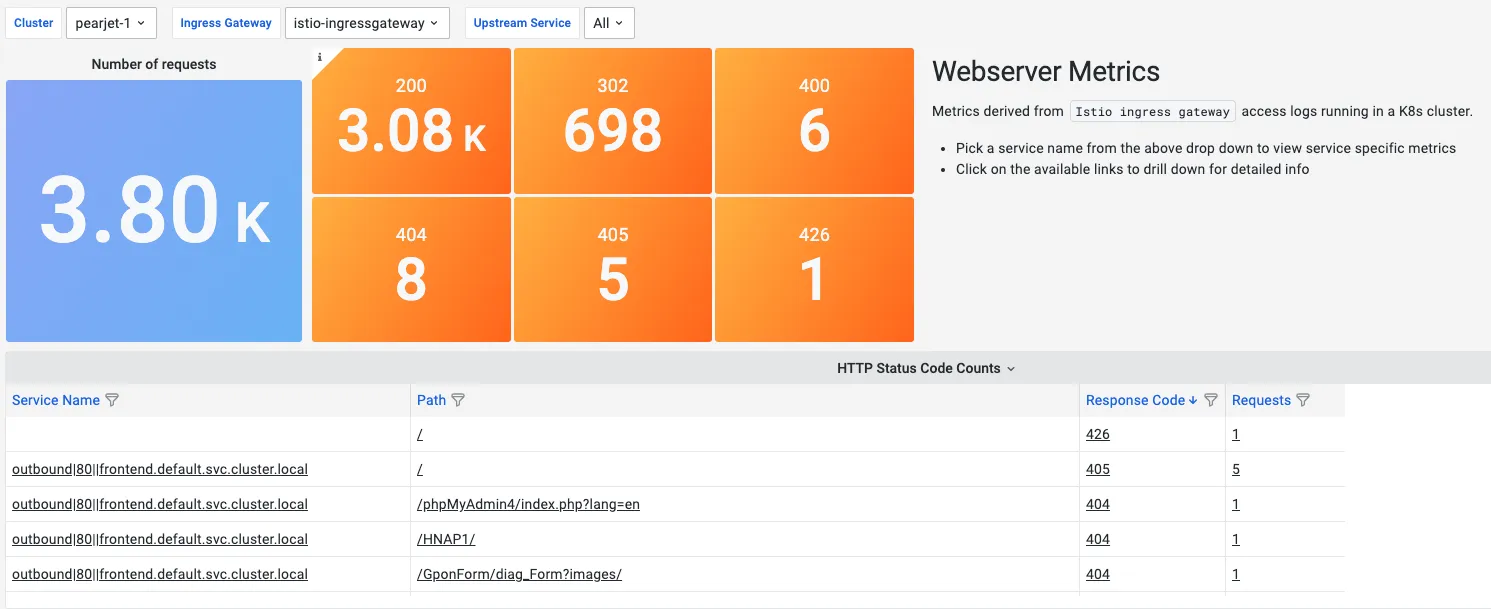Click the 404 status tile showing 8

411,269
